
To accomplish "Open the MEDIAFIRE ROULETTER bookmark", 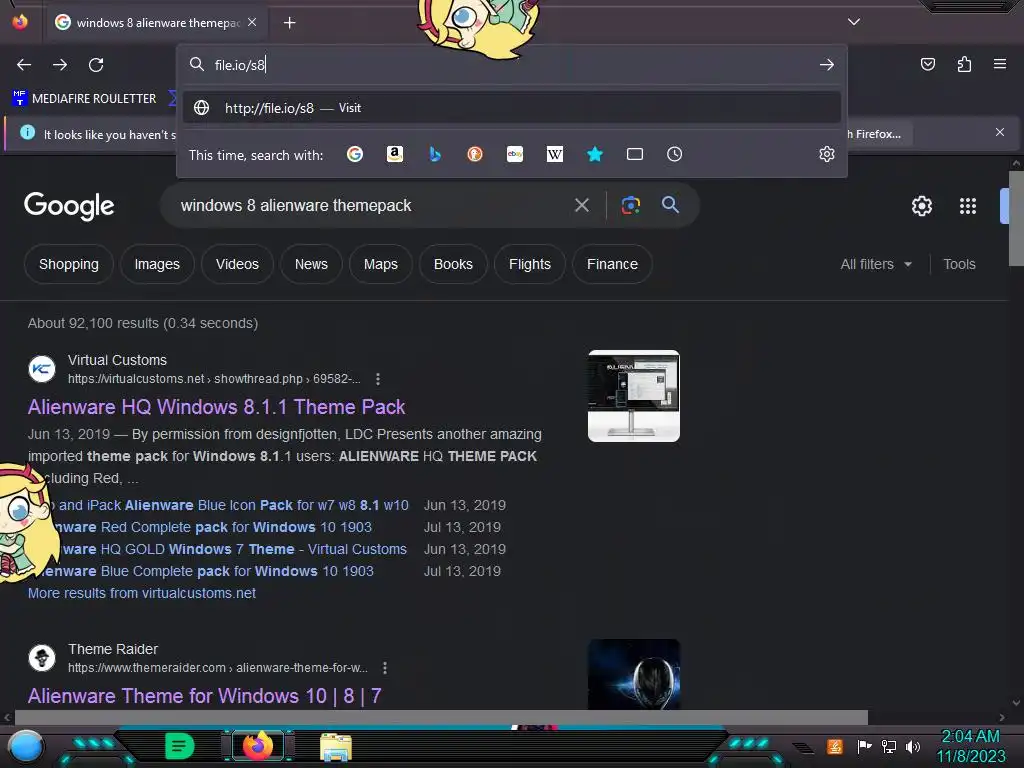I will coord(85,99).
